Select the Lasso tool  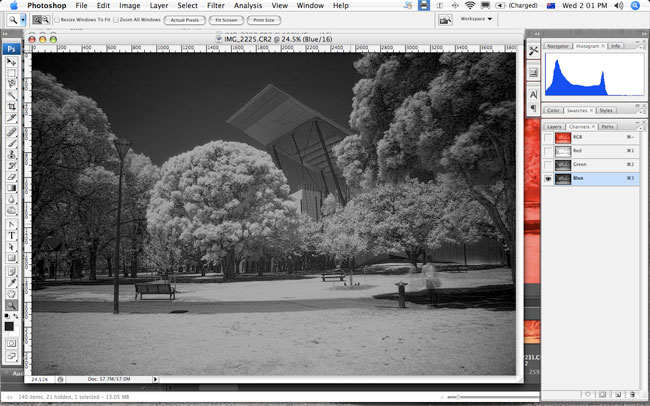pyautogui.click(x=12, y=84)
